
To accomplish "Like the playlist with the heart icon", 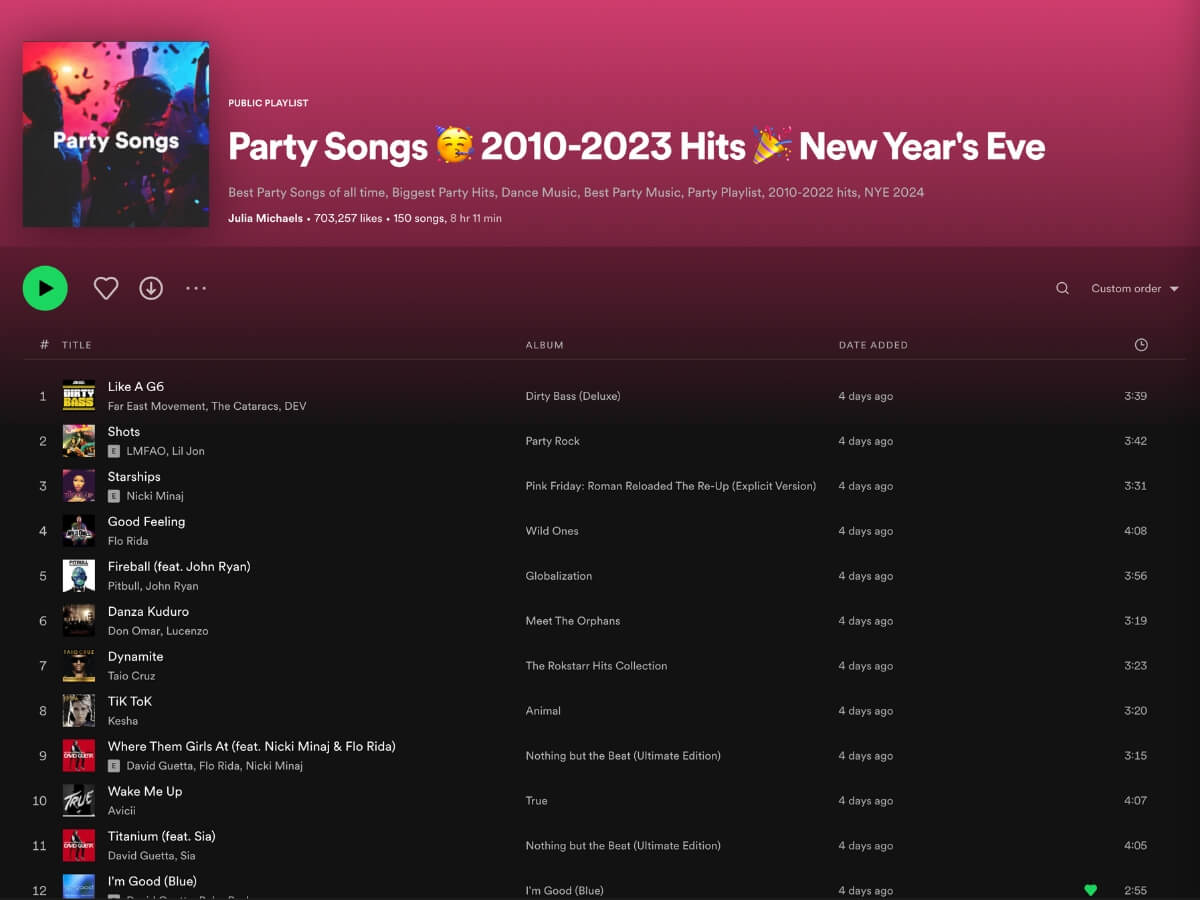I will (106, 288).
